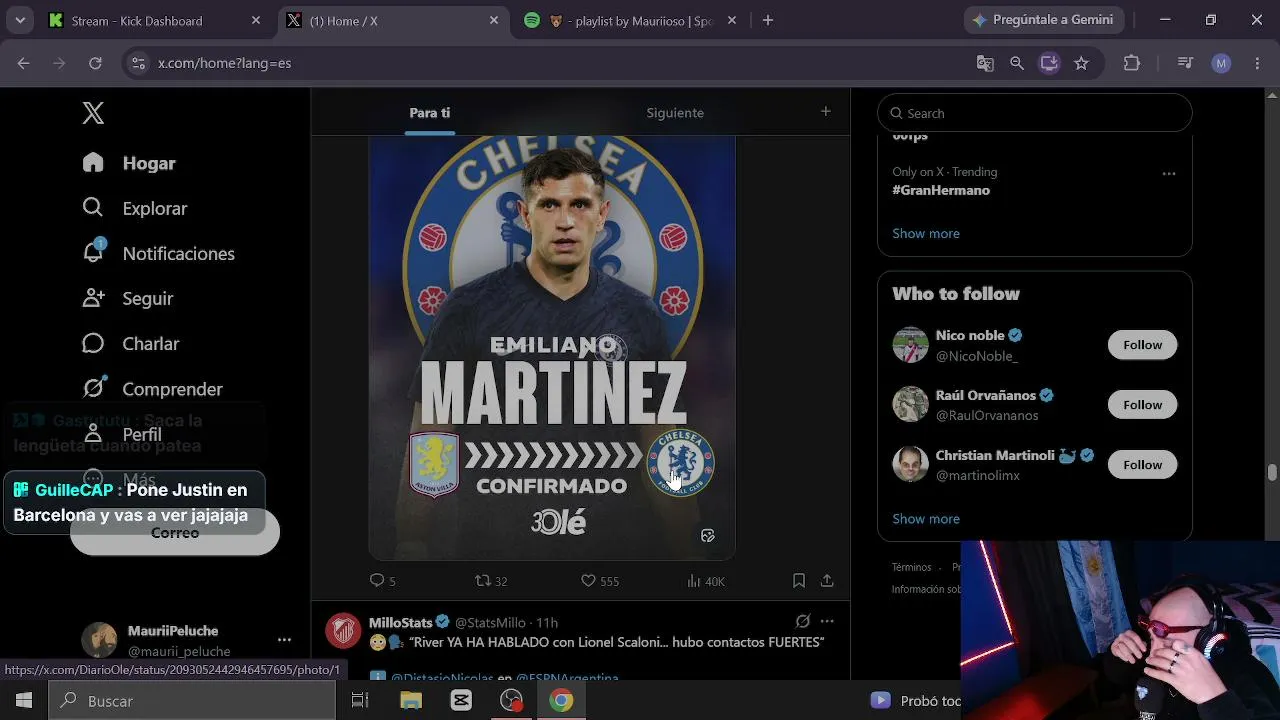Screen dimensions: 1280x720
Task: Open more options on MilloStats post
Action: 827,621
